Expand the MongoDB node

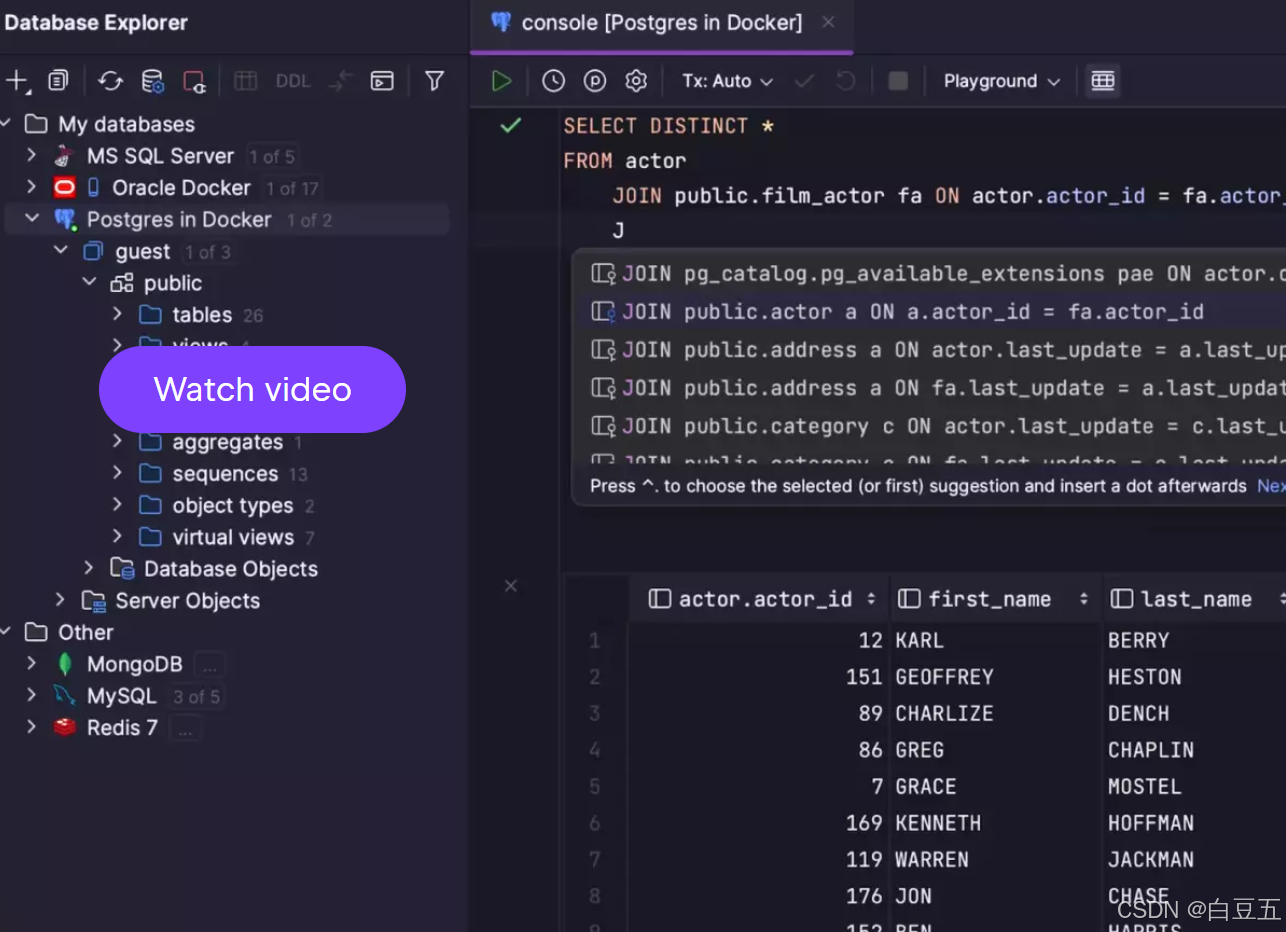[31, 663]
